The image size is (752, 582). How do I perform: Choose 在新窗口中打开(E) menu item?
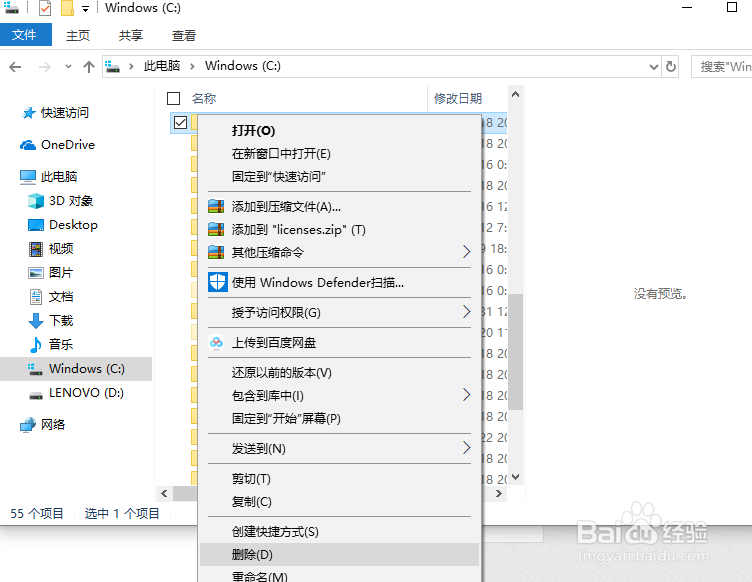[339, 154]
